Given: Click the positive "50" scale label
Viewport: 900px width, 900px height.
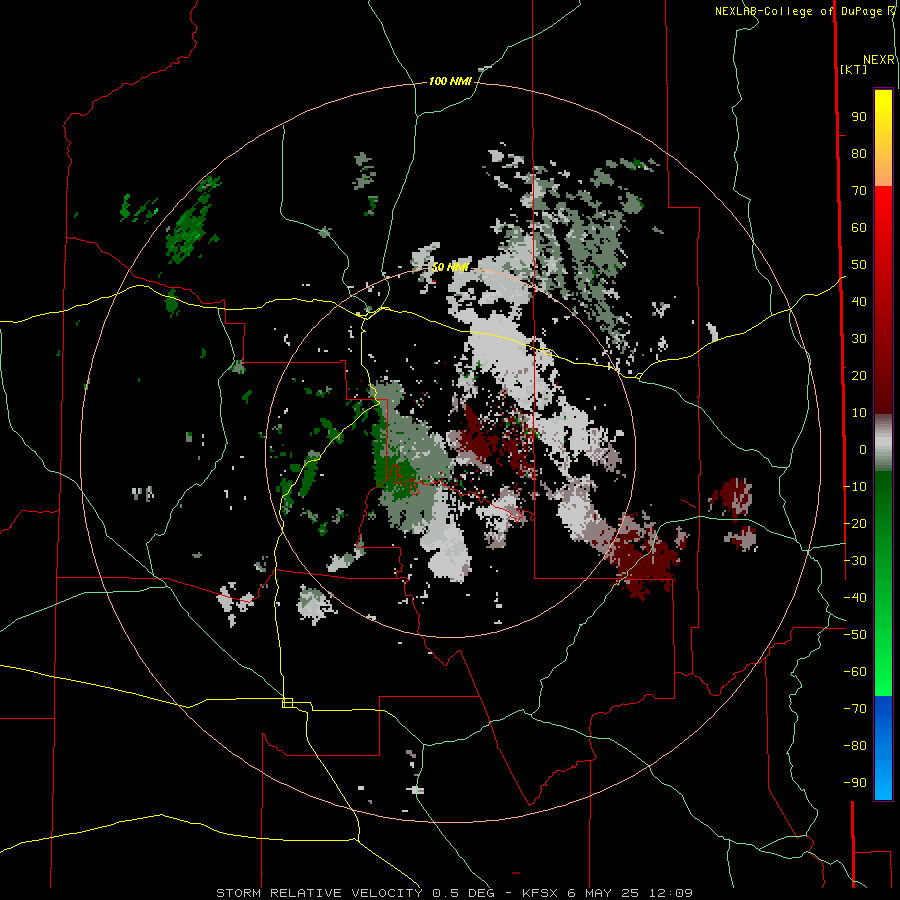Looking at the screenshot, I should (x=859, y=265).
